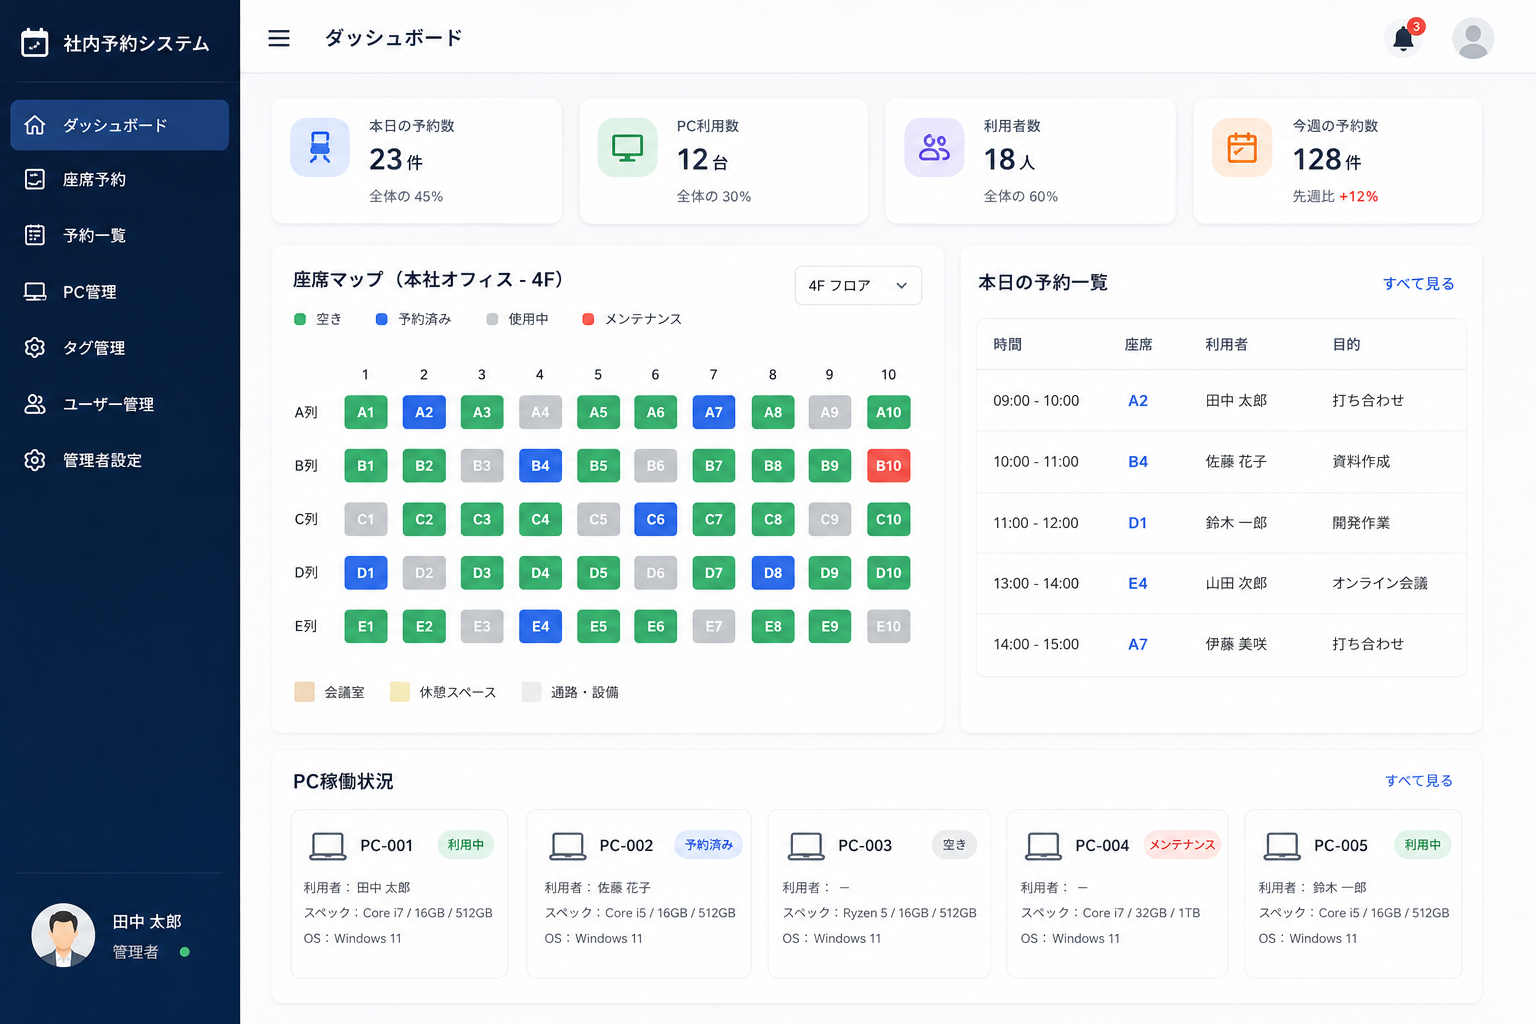
Task: Click the 管理者設定 gear icon
Action: point(35,460)
